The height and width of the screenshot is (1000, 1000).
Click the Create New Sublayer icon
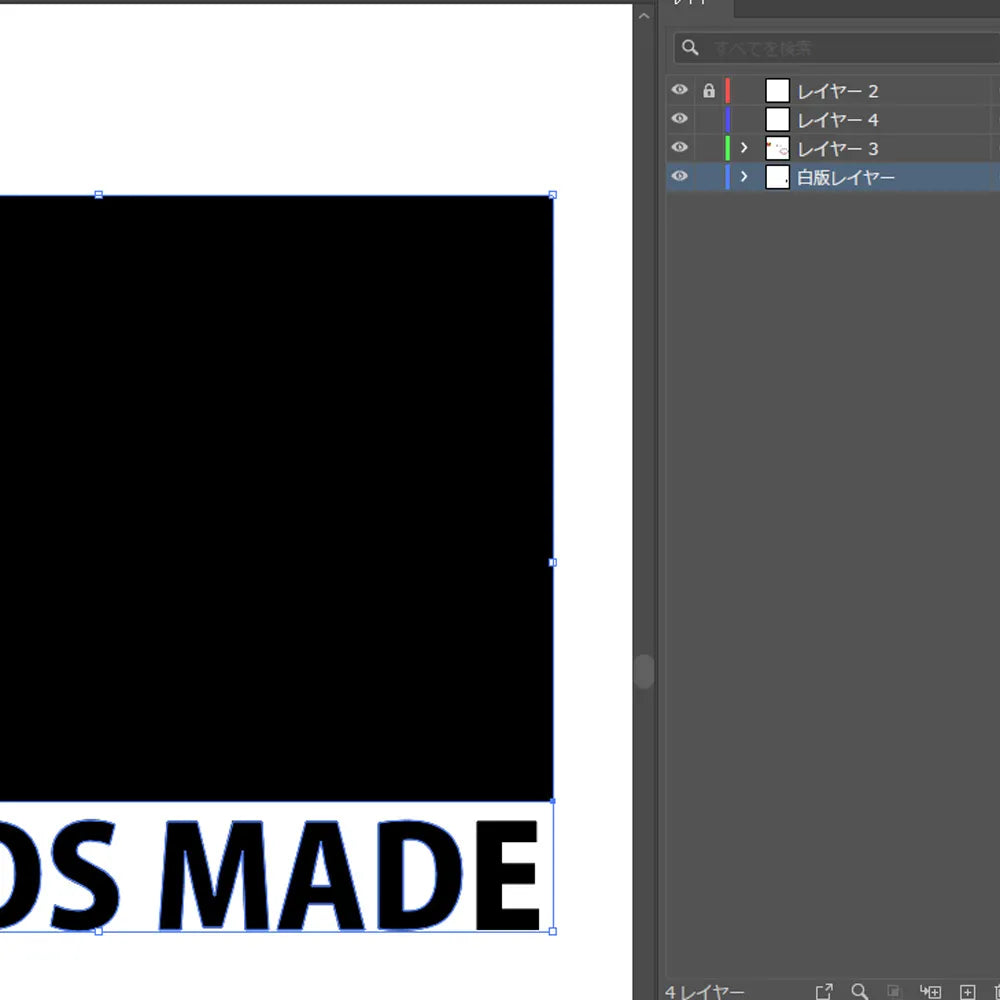930,991
